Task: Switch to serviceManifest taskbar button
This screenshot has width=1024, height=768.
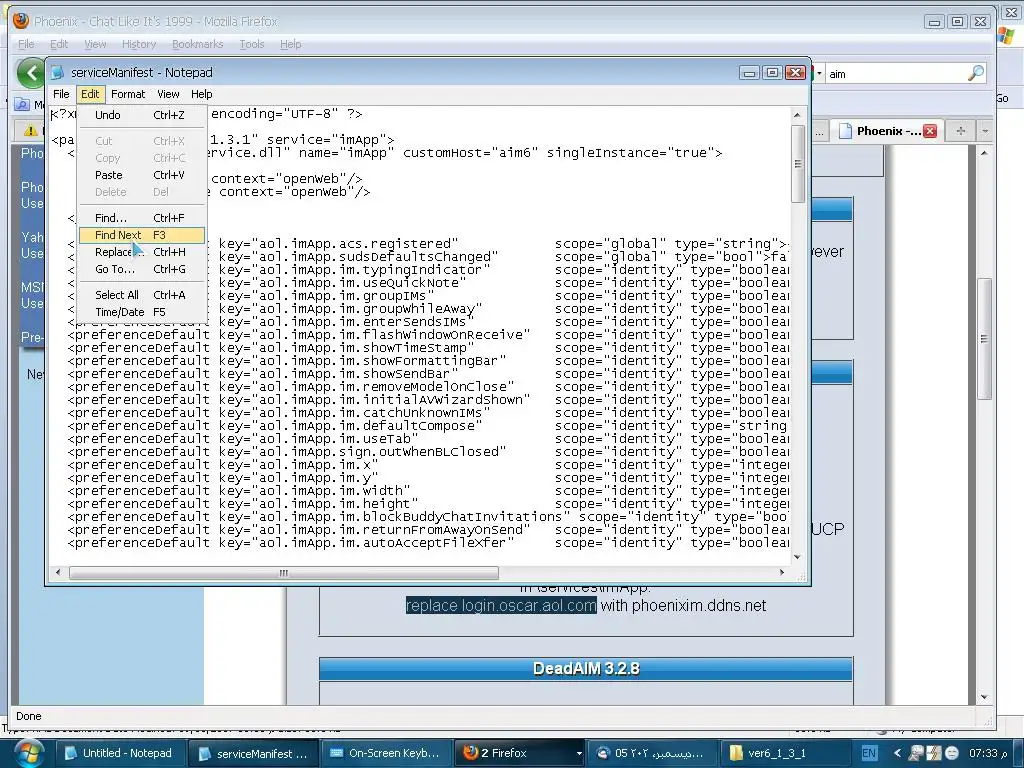Action: tap(253, 754)
